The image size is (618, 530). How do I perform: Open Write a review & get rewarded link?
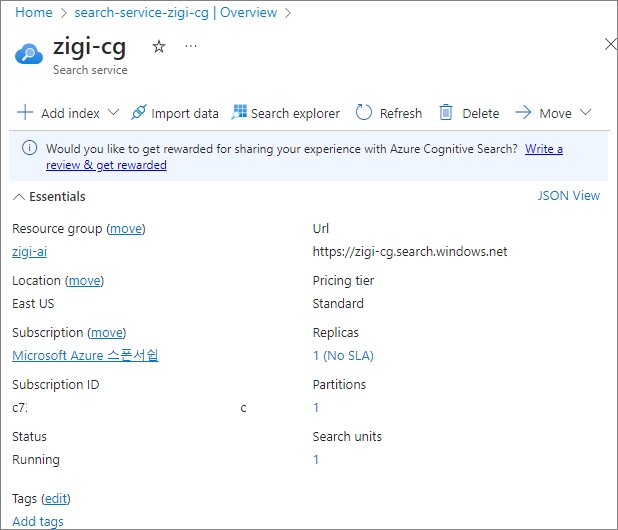tap(304, 157)
